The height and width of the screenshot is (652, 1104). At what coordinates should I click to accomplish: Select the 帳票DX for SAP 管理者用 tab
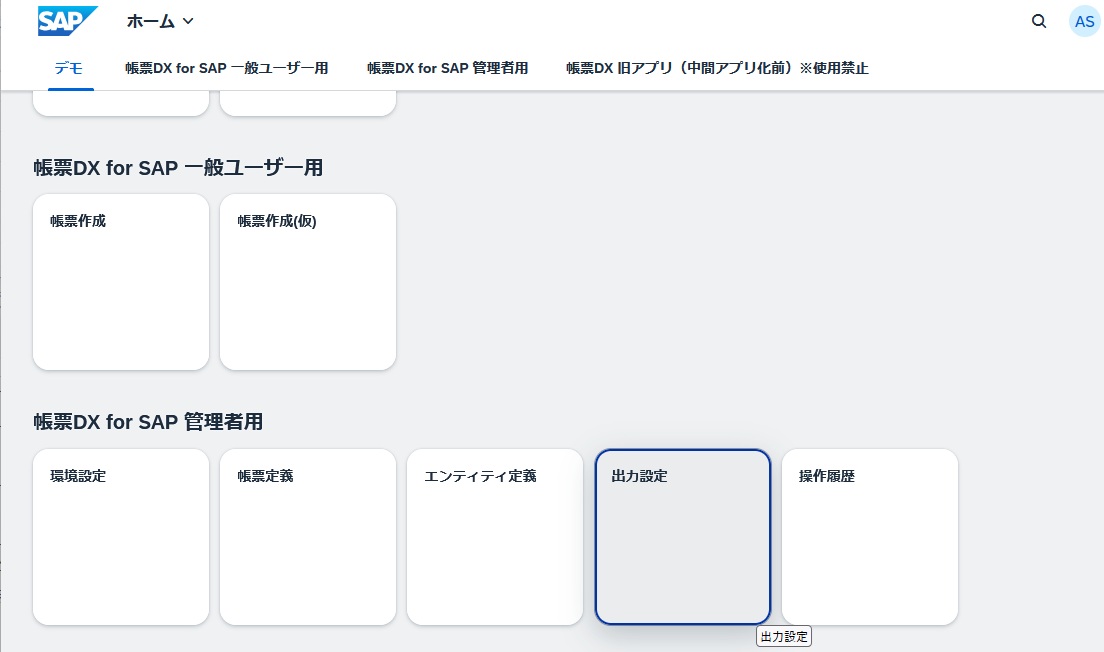[447, 69]
